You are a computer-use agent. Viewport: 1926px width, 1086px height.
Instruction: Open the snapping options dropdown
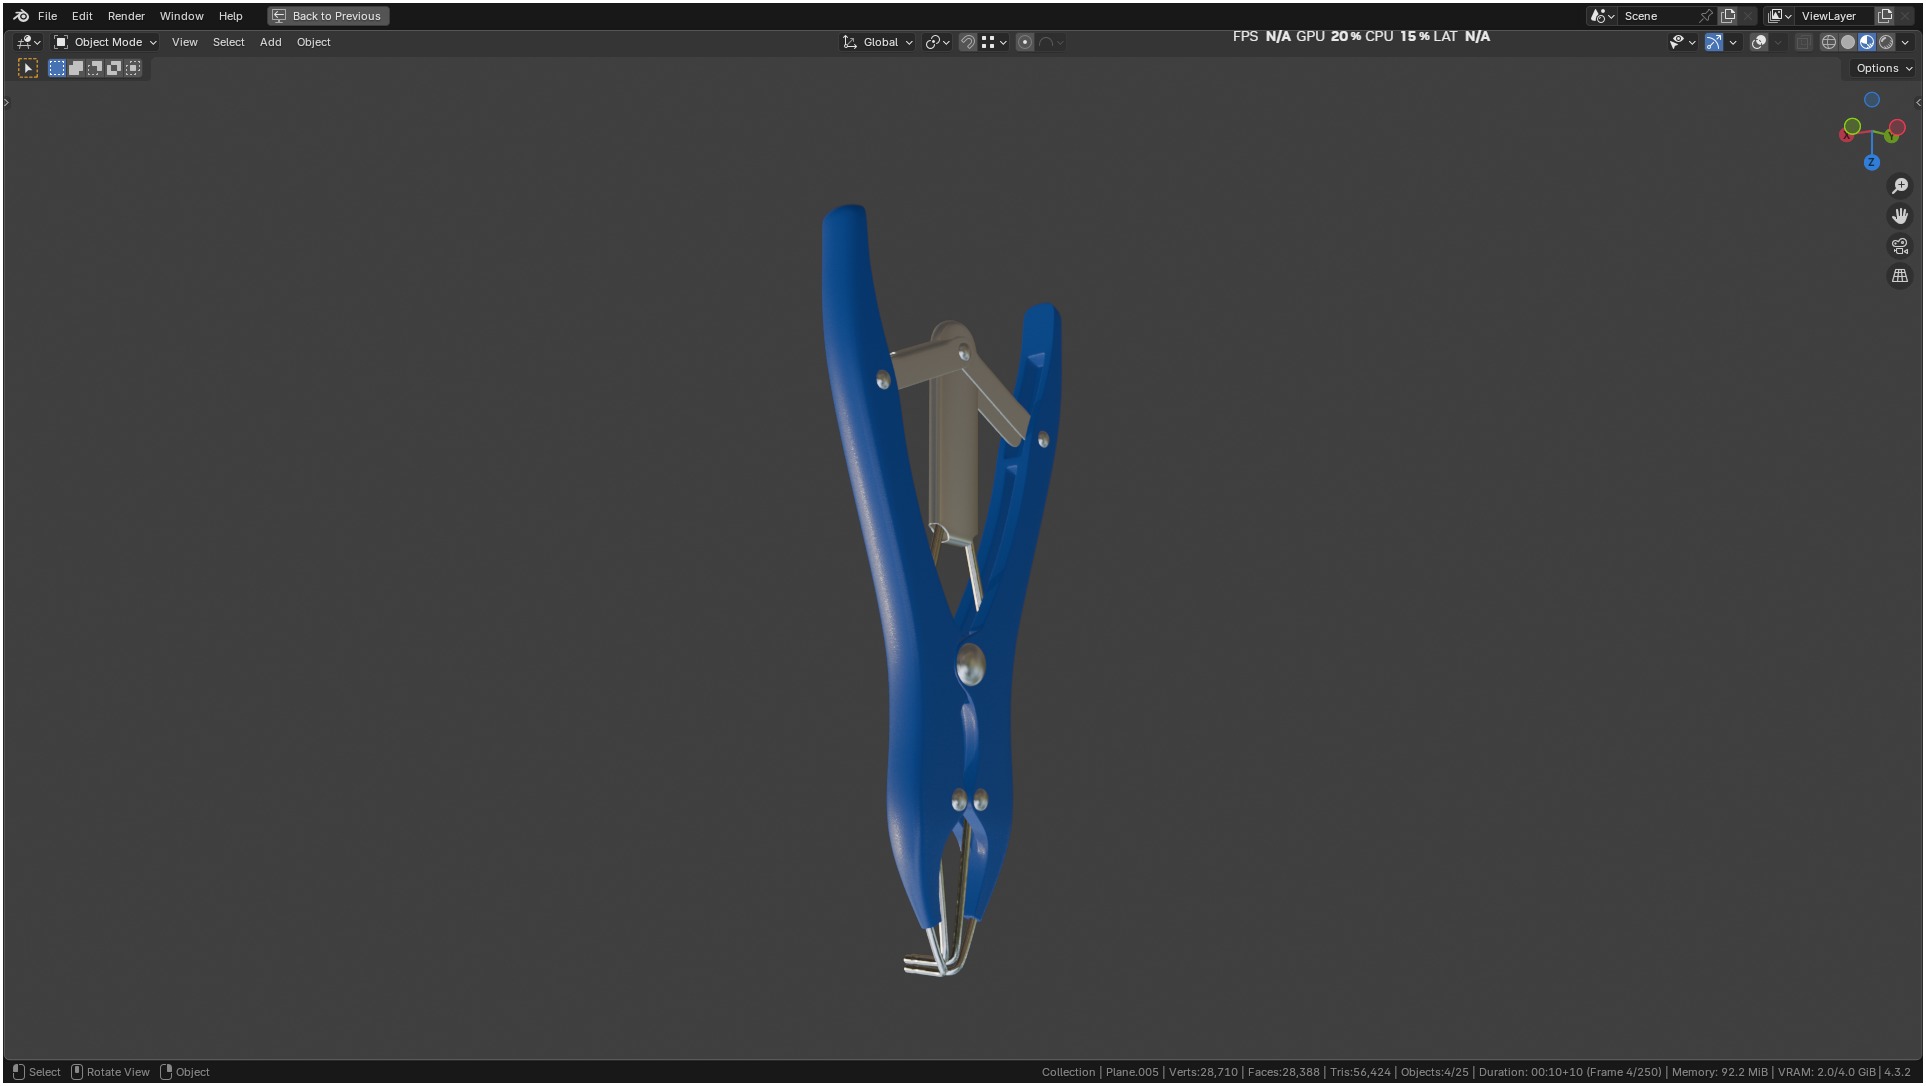pos(994,42)
